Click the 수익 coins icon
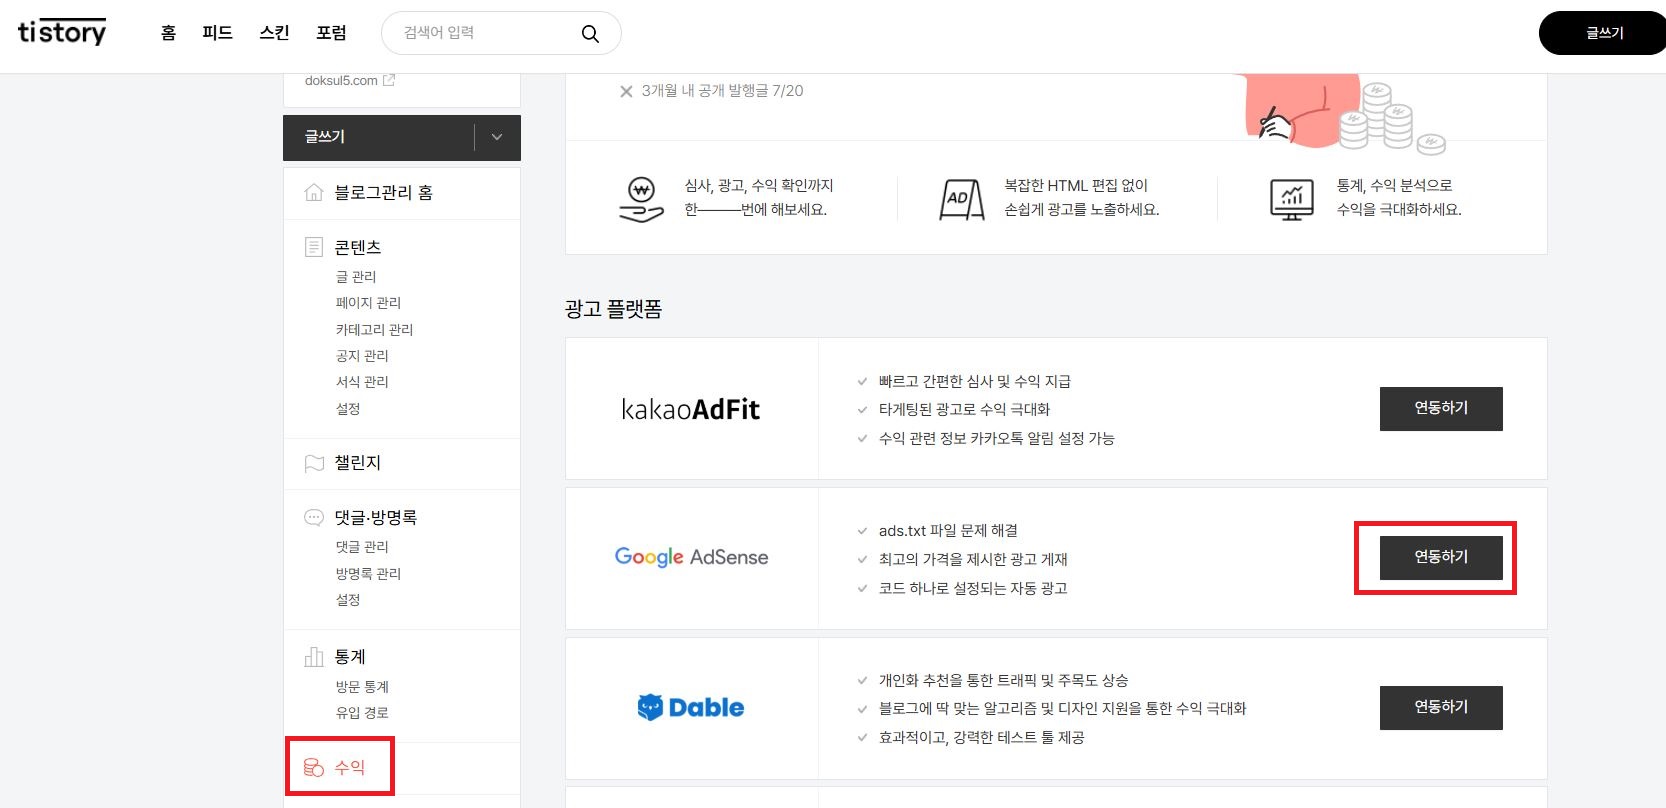 (x=314, y=767)
